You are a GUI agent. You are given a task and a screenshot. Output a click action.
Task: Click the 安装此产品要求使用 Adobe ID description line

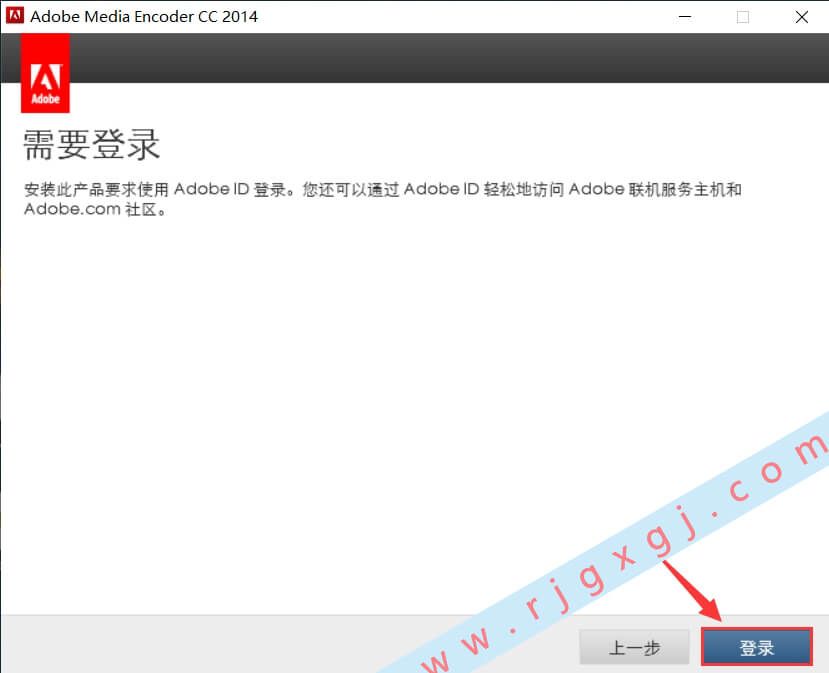click(383, 189)
